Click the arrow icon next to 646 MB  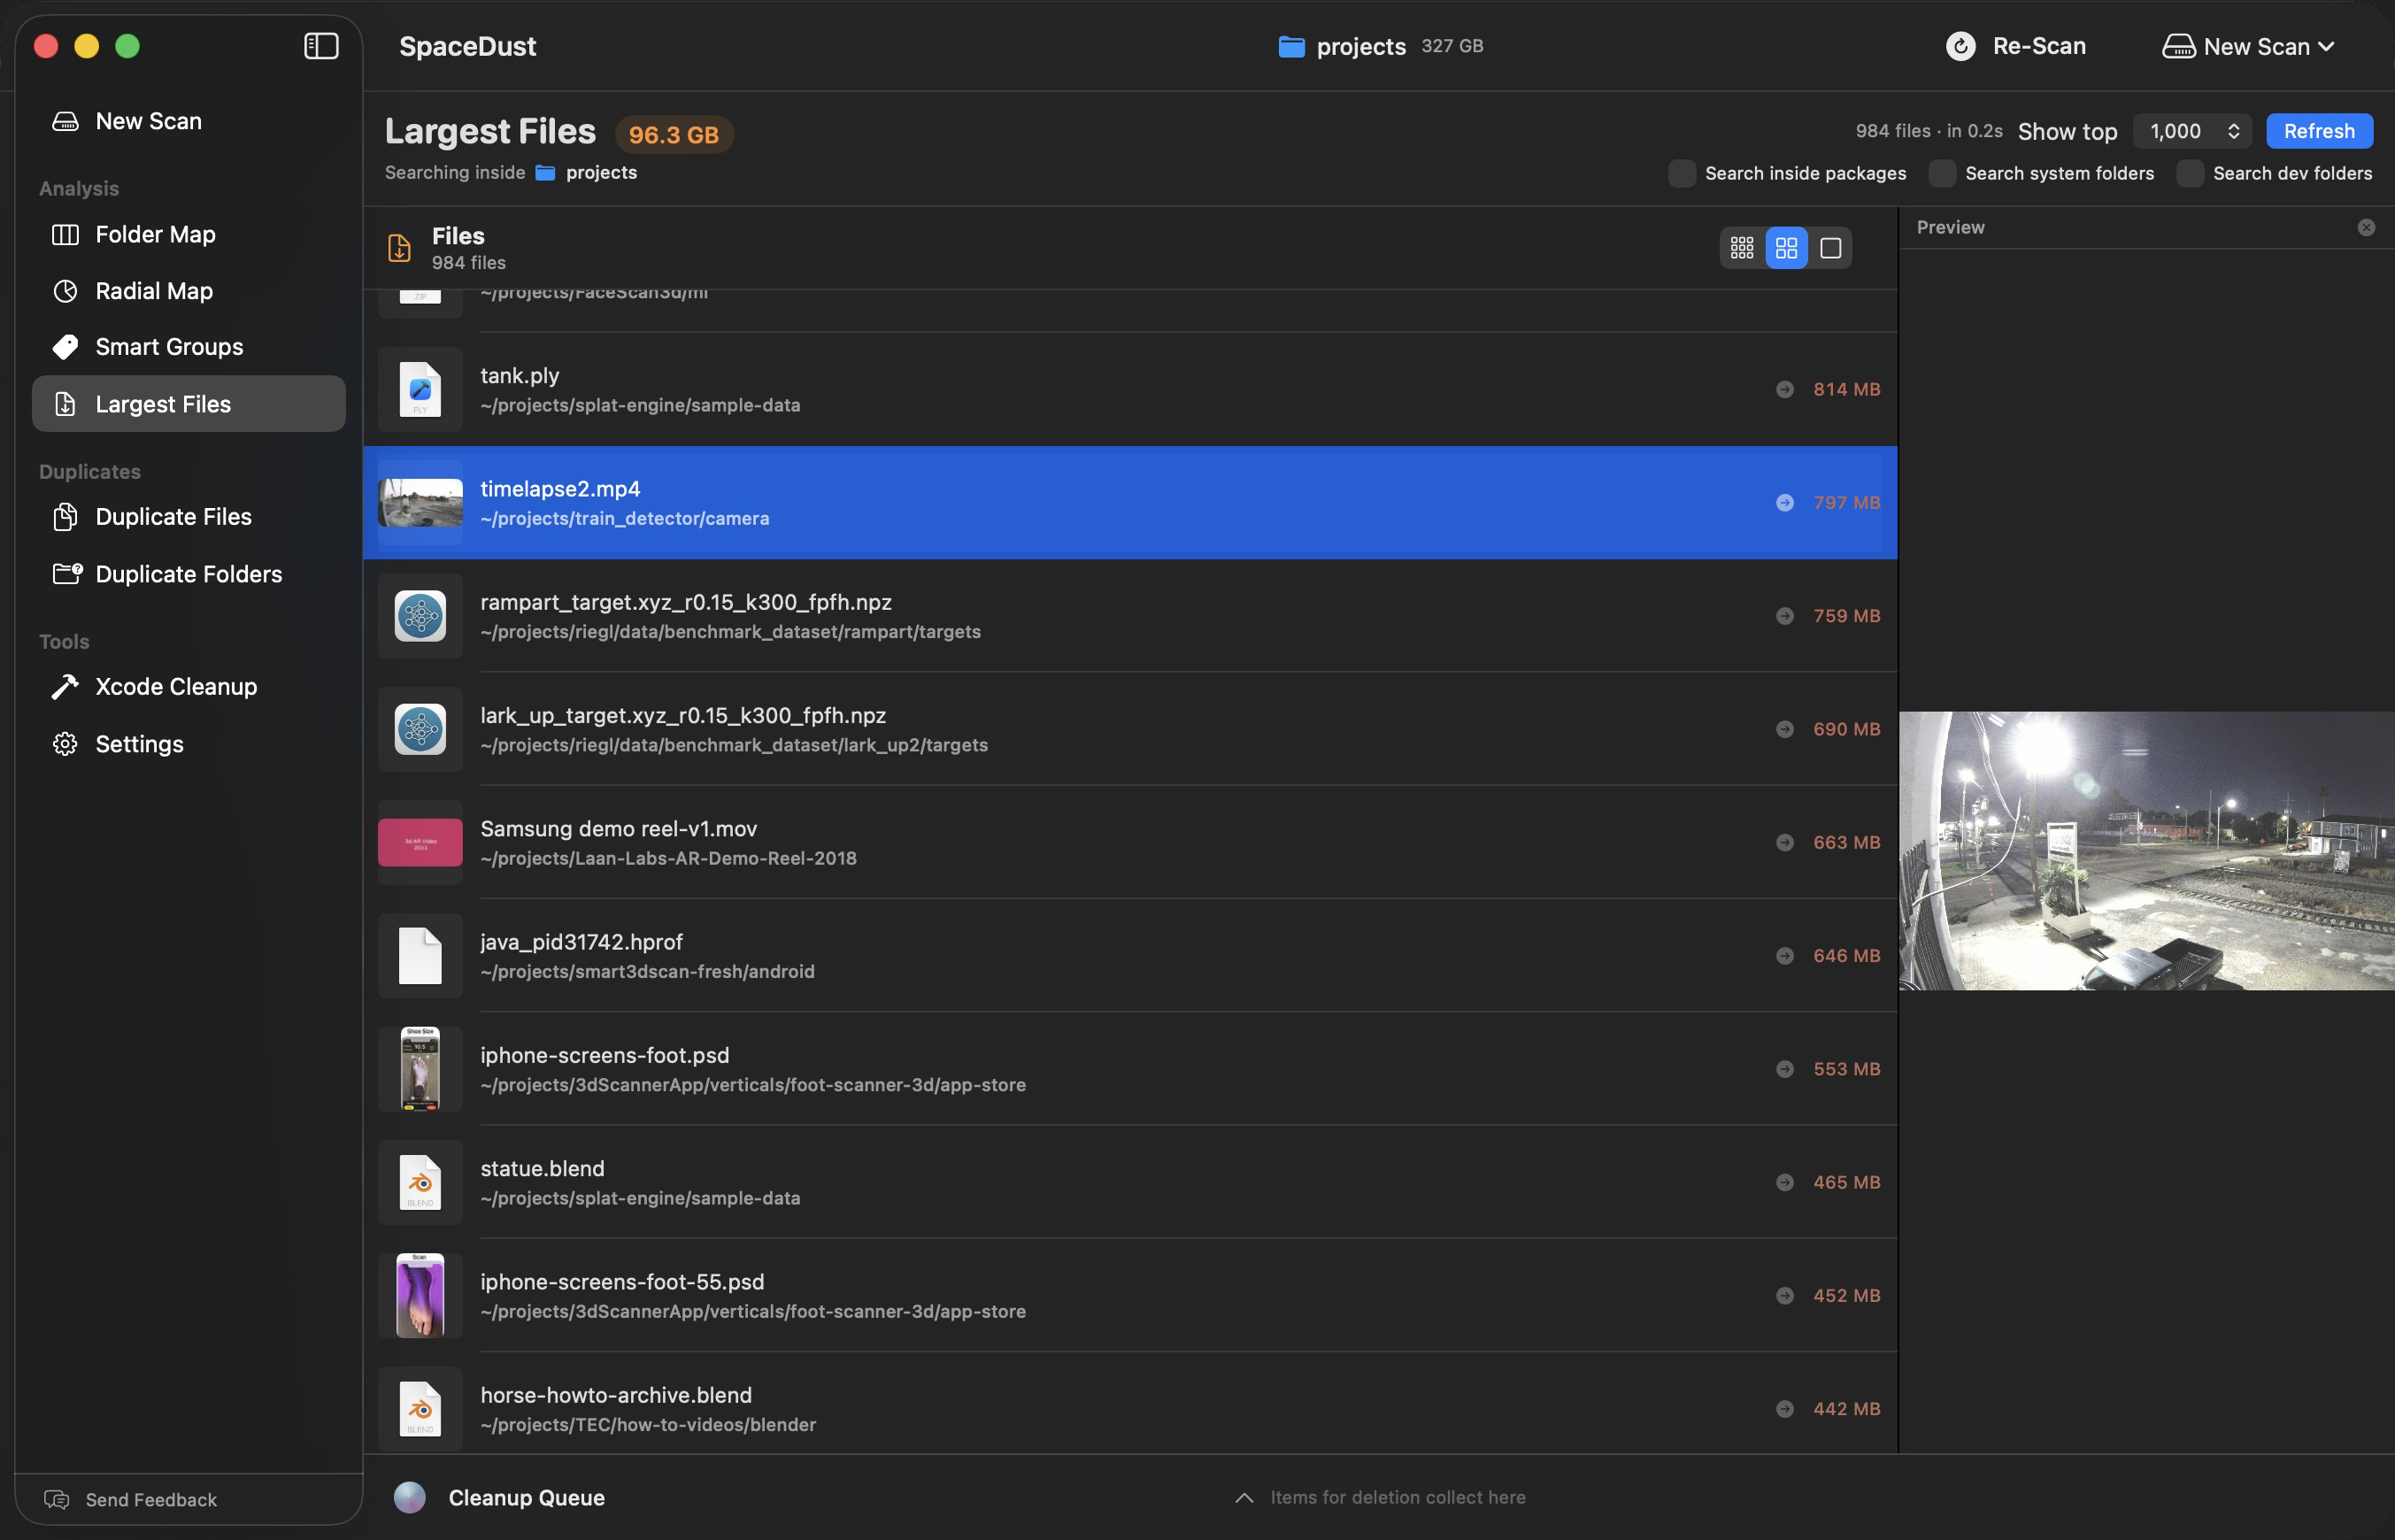pyautogui.click(x=1785, y=955)
